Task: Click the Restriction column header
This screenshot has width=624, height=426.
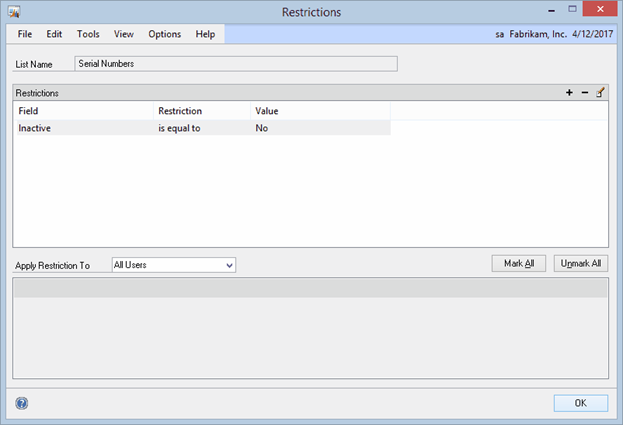Action: (x=202, y=111)
